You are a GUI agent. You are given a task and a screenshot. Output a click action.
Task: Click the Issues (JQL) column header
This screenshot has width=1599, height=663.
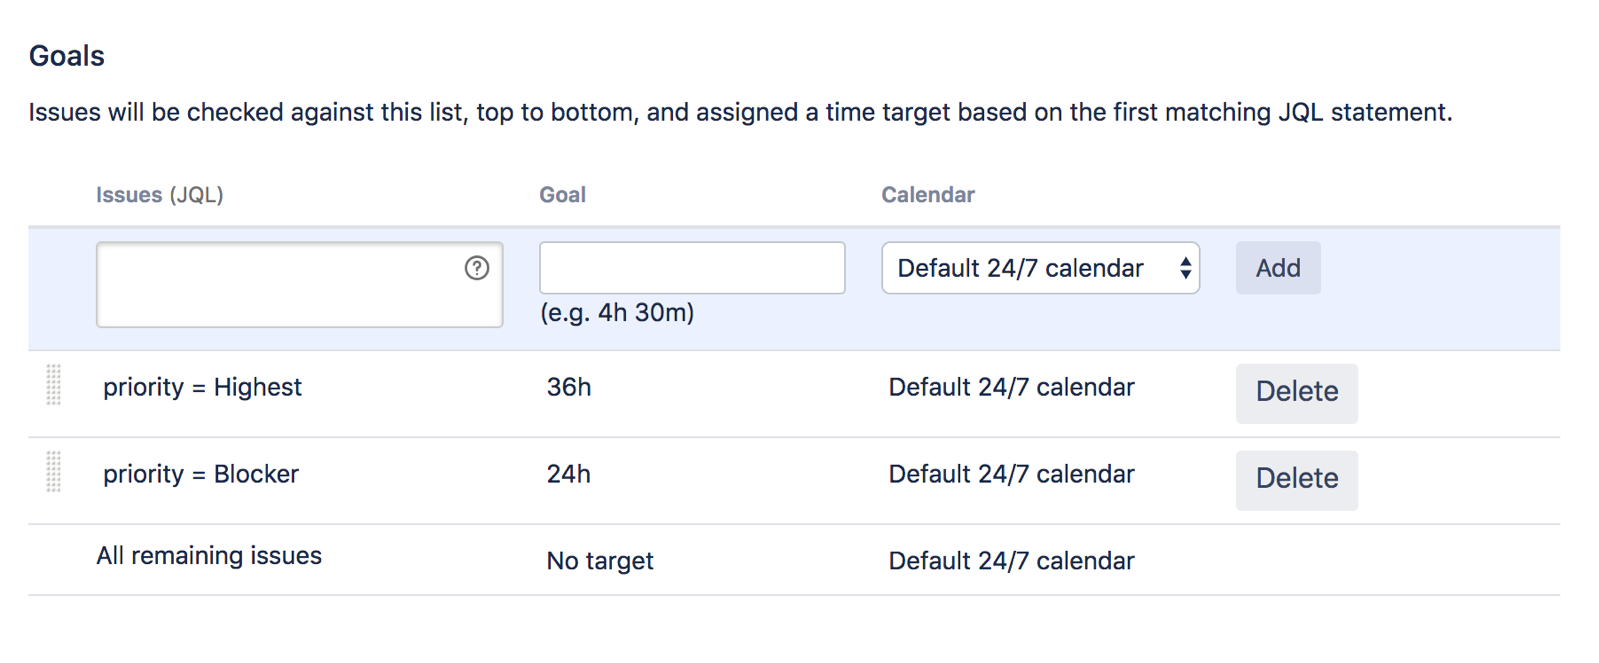160,195
